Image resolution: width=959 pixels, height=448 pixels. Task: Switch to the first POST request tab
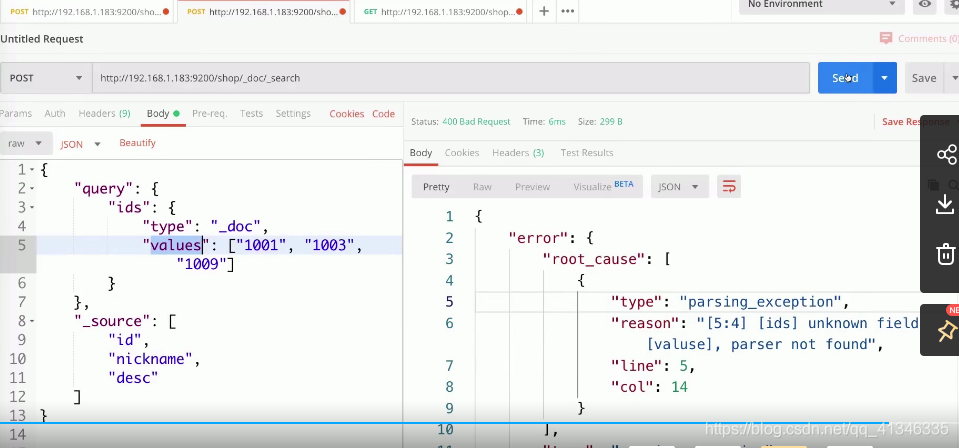click(x=89, y=12)
